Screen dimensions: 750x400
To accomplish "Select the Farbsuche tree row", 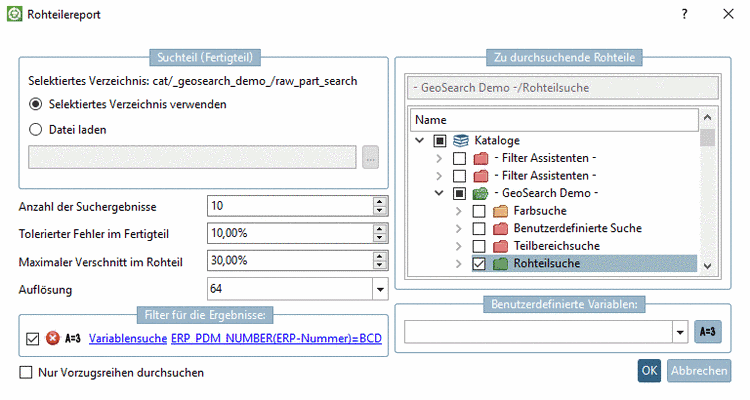I will click(540, 211).
